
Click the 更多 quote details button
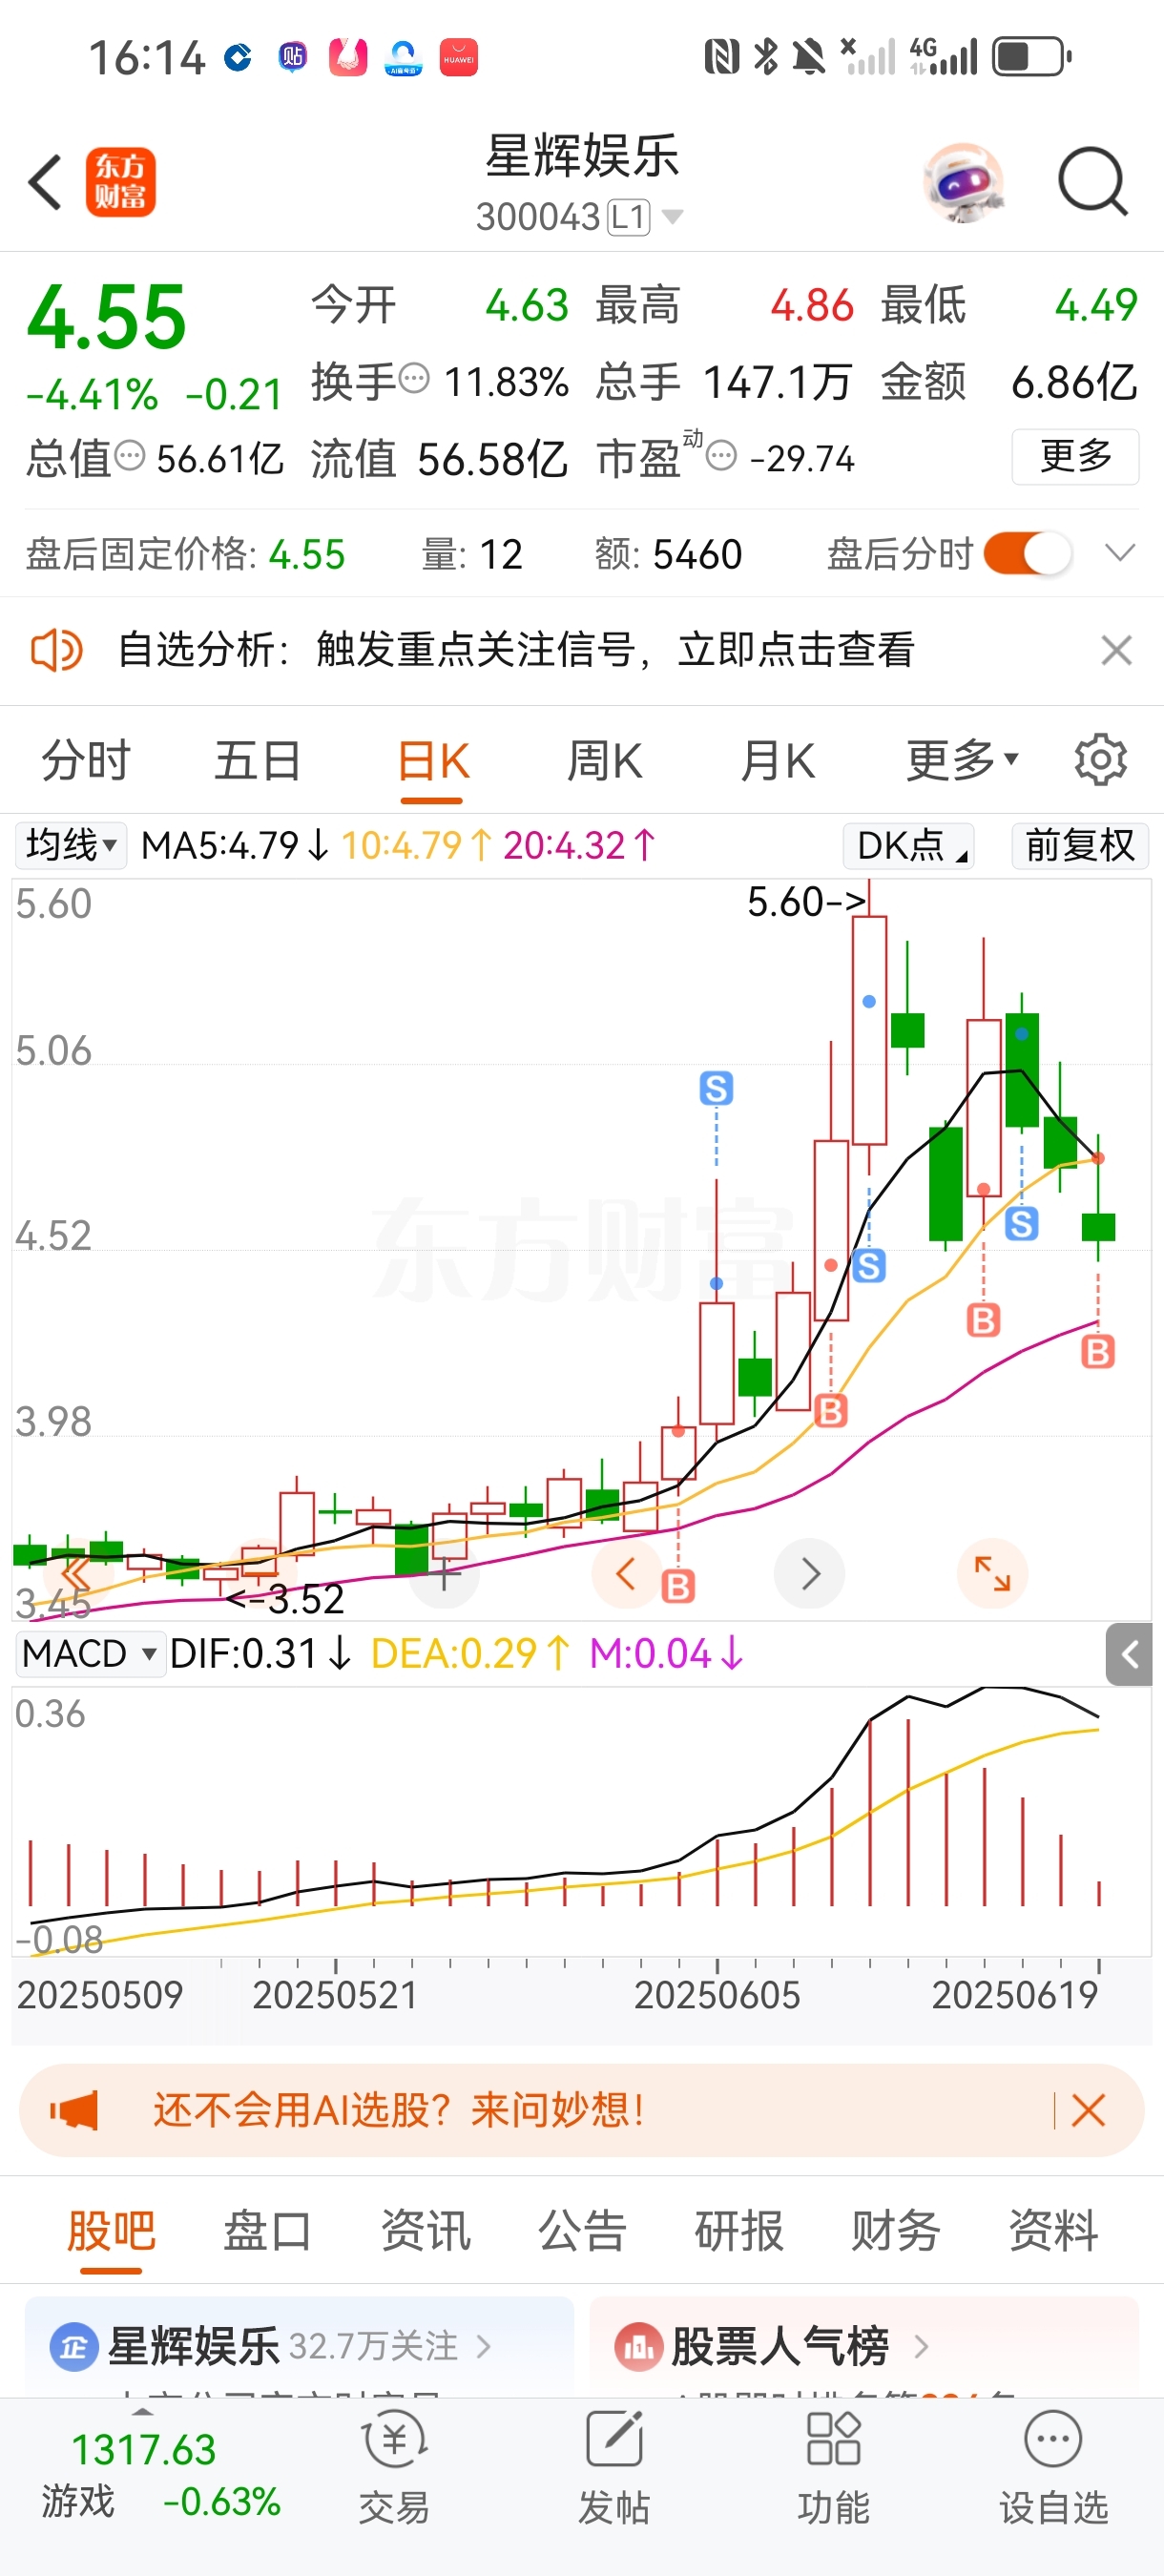pyautogui.click(x=1075, y=456)
